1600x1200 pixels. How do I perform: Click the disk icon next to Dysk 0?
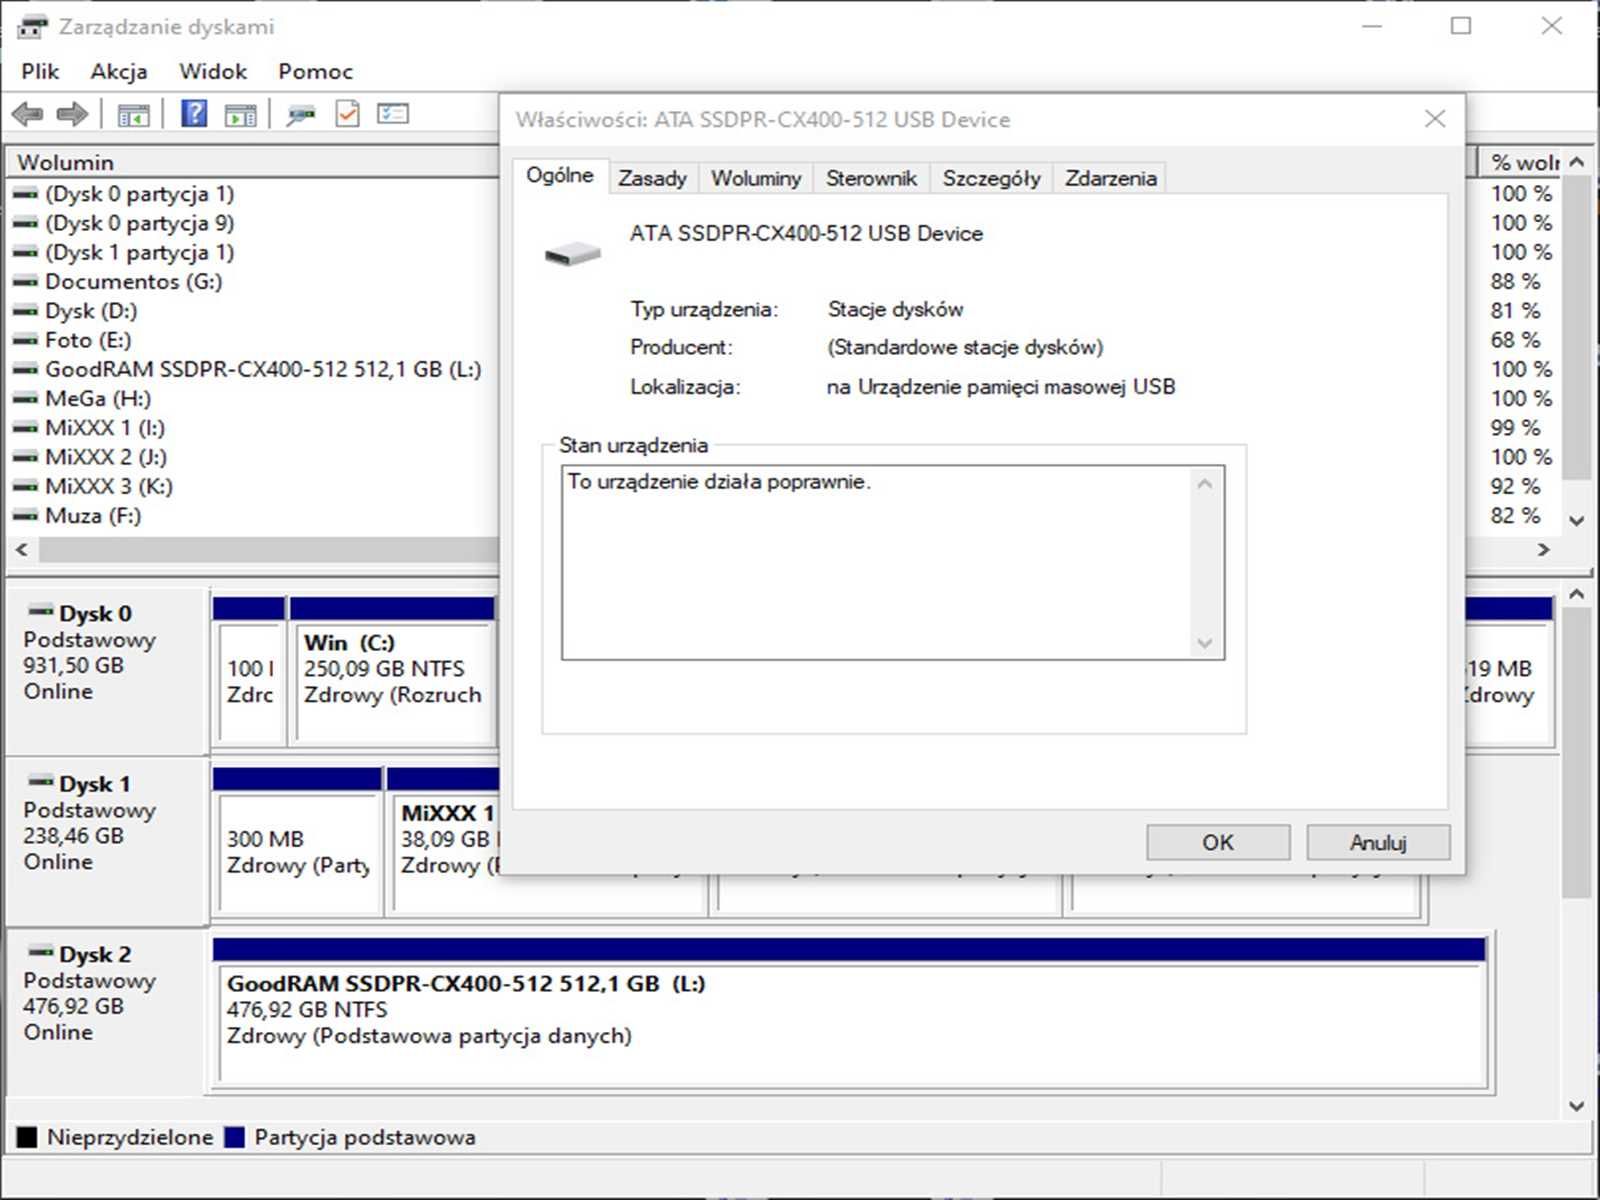coord(40,612)
